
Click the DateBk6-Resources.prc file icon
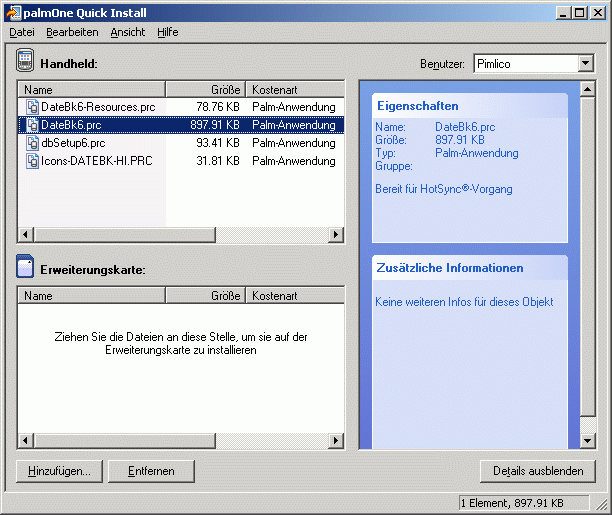32,107
